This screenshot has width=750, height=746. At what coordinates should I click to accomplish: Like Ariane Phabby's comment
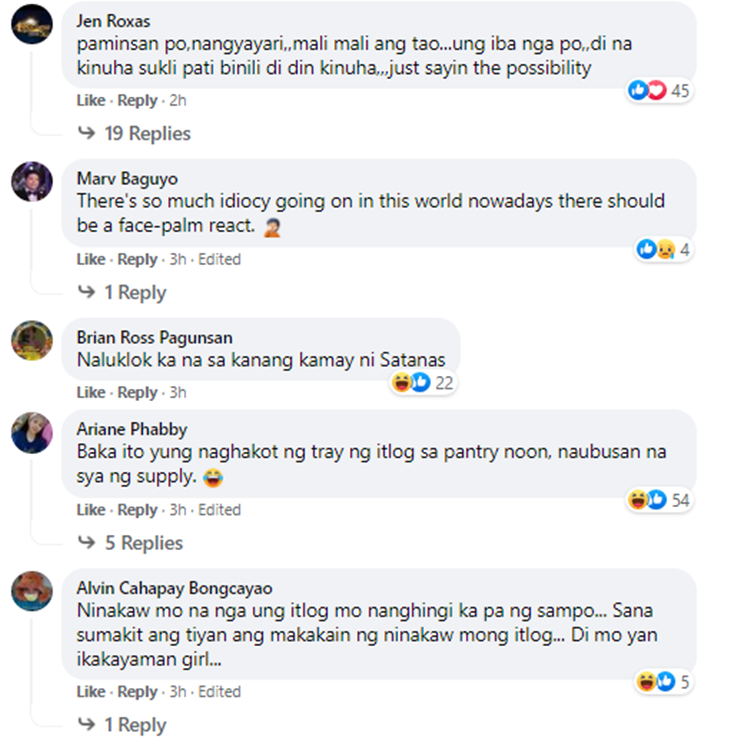click(x=91, y=510)
